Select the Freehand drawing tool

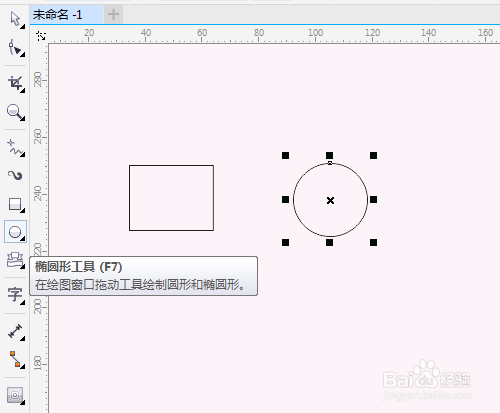pyautogui.click(x=15, y=148)
